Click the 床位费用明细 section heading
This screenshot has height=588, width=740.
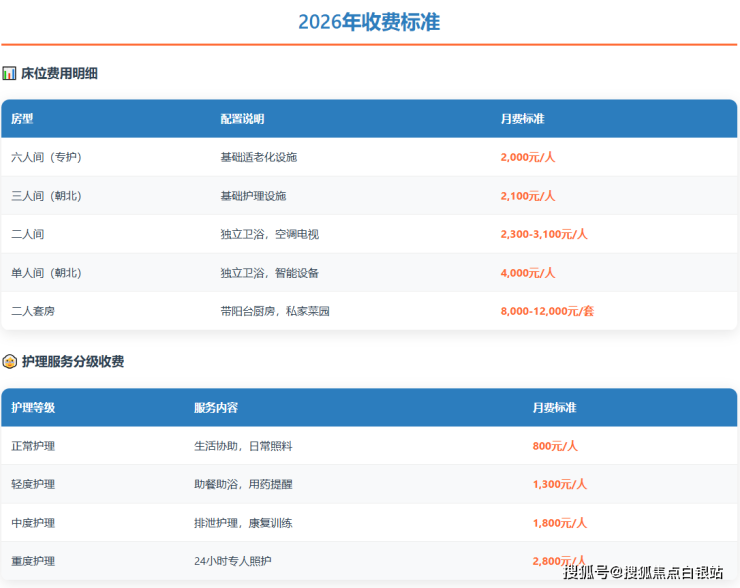click(59, 73)
